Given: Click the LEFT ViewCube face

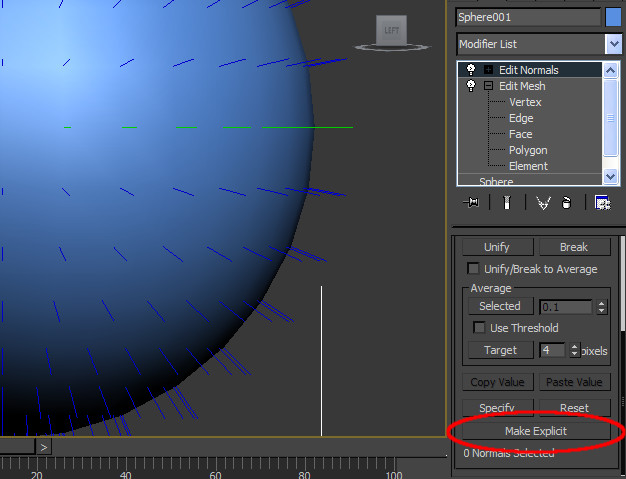Looking at the screenshot, I should pyautogui.click(x=391, y=30).
